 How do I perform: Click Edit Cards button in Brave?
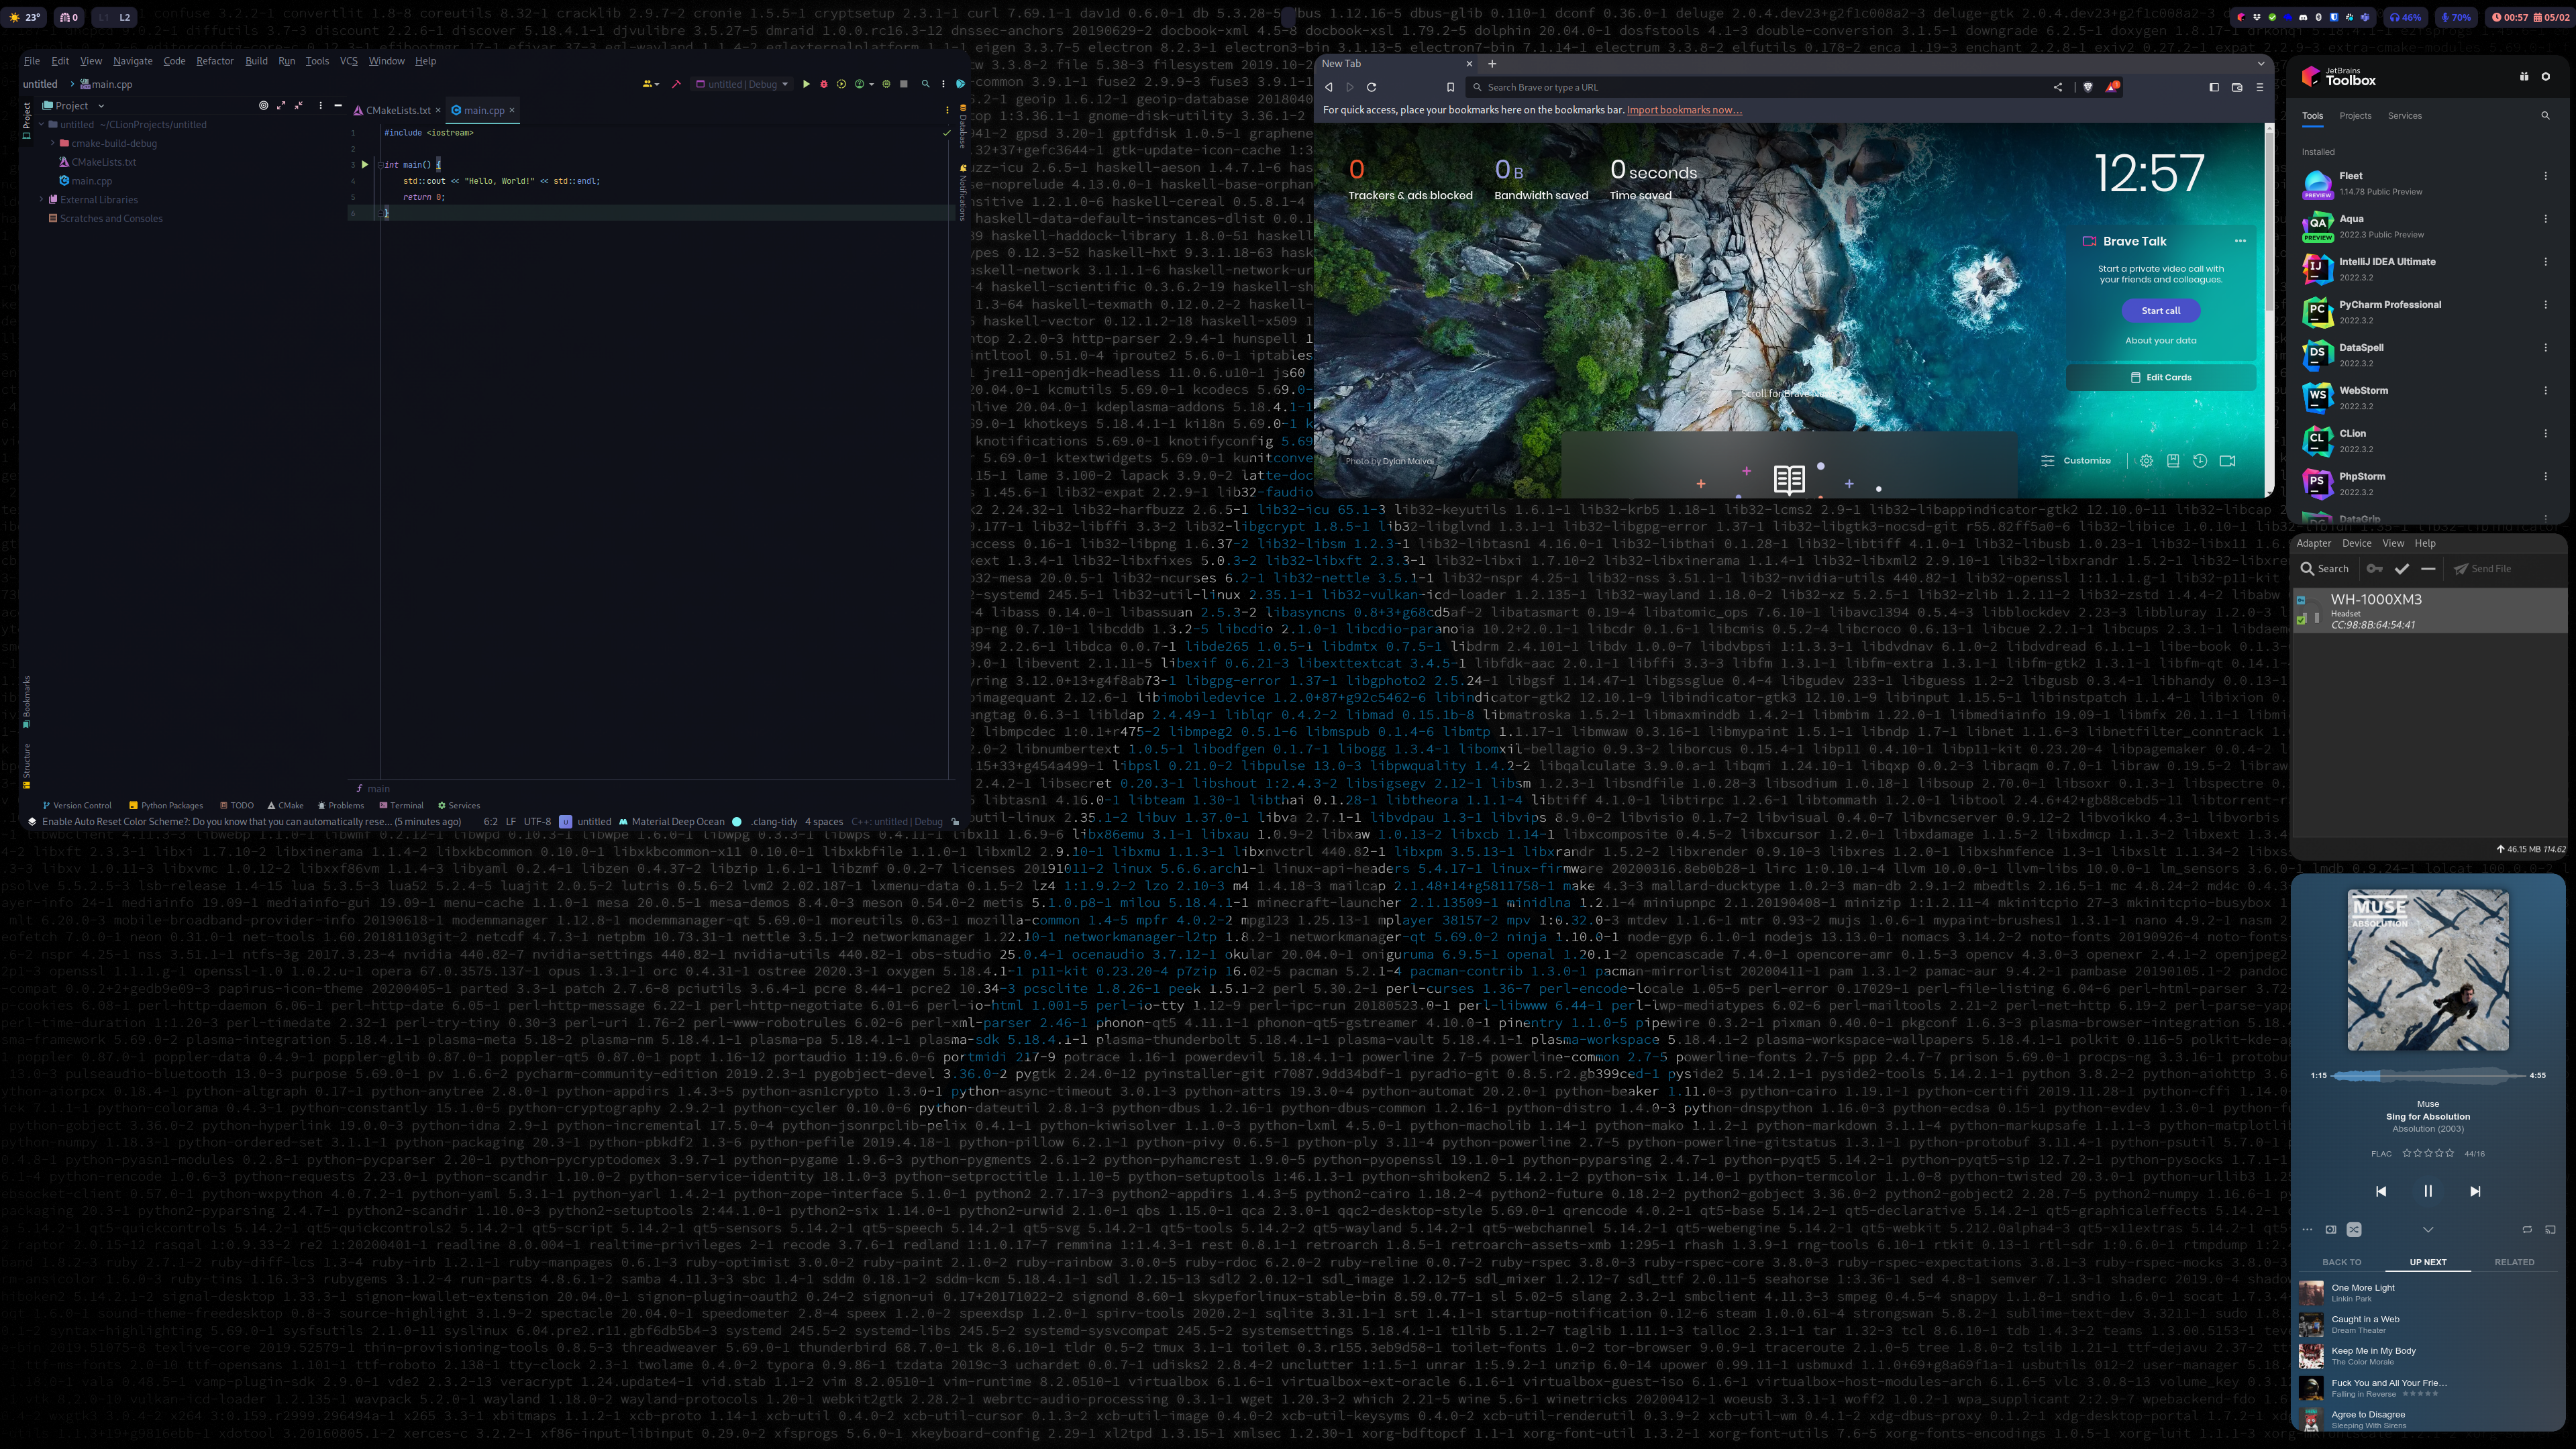tap(2160, 378)
